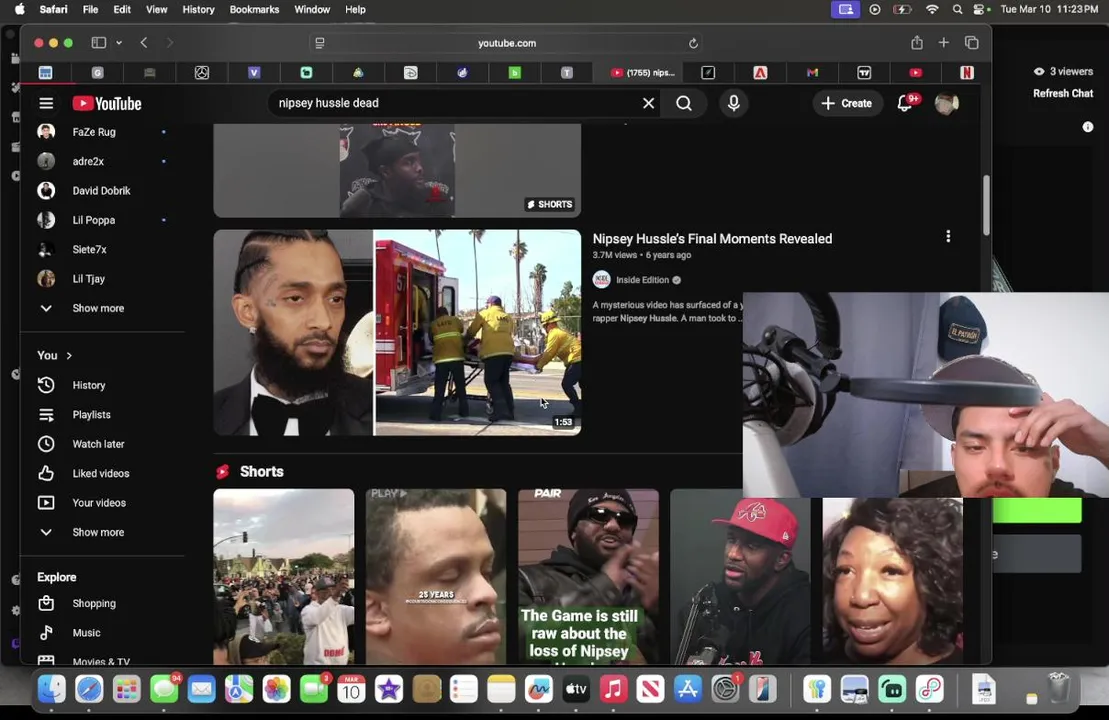Open Safari History menu
1109x720 pixels.
coord(198,9)
